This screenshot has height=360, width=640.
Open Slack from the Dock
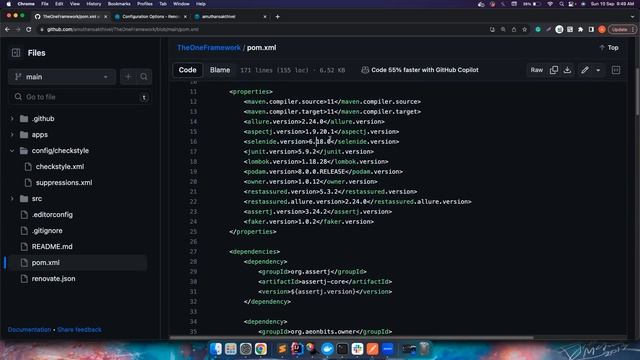click(358, 349)
